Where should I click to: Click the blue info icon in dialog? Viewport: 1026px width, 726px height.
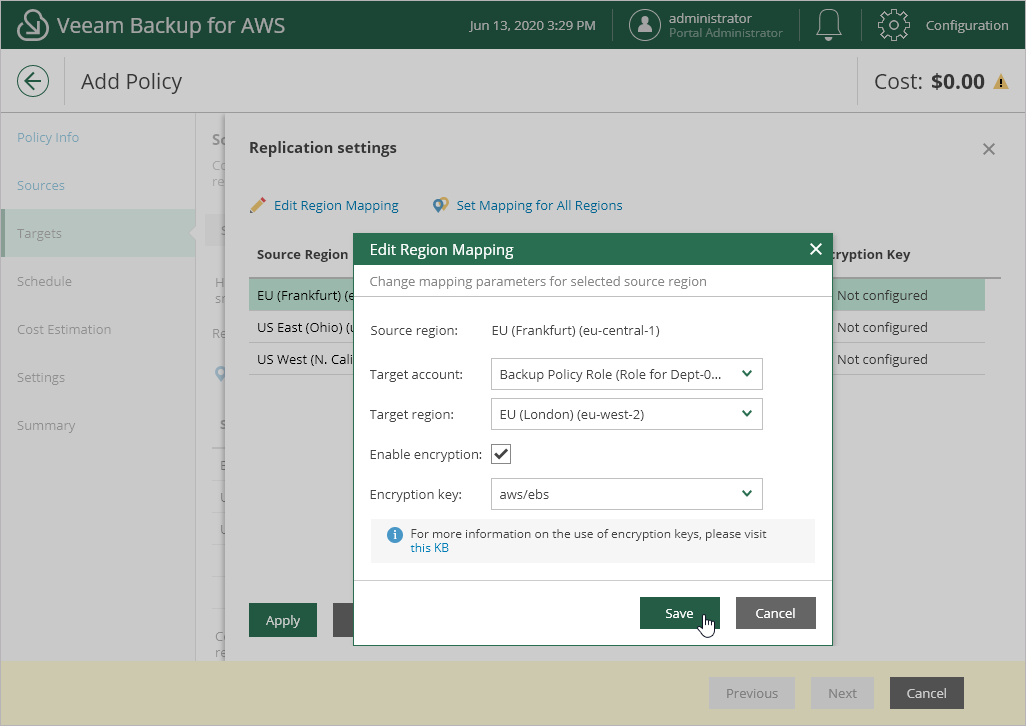point(395,535)
